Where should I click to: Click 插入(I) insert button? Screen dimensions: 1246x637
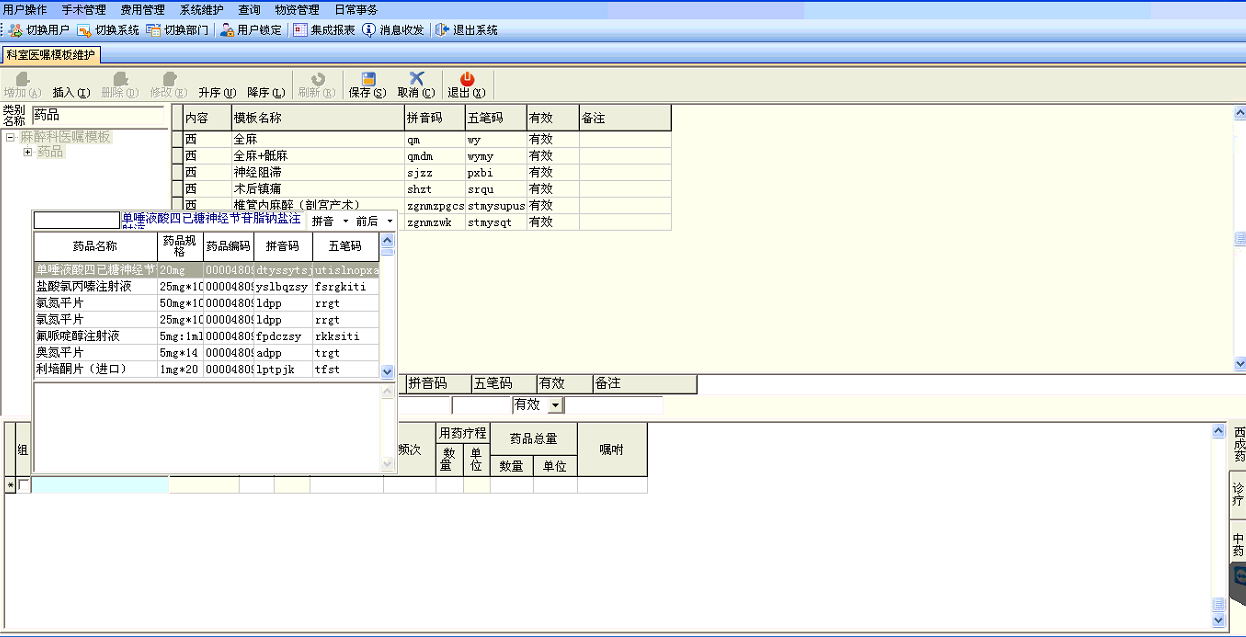tap(71, 92)
